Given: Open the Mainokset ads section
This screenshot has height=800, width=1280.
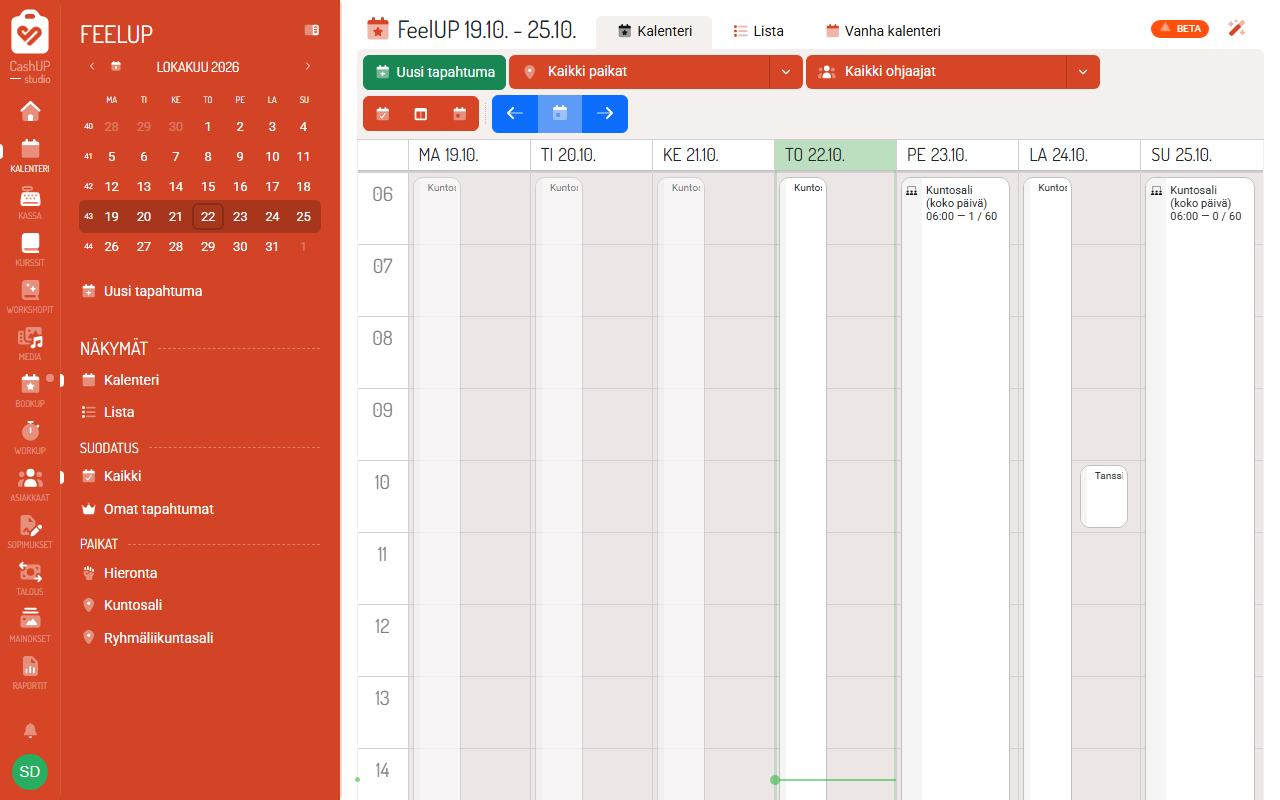Looking at the screenshot, I should click(x=30, y=625).
